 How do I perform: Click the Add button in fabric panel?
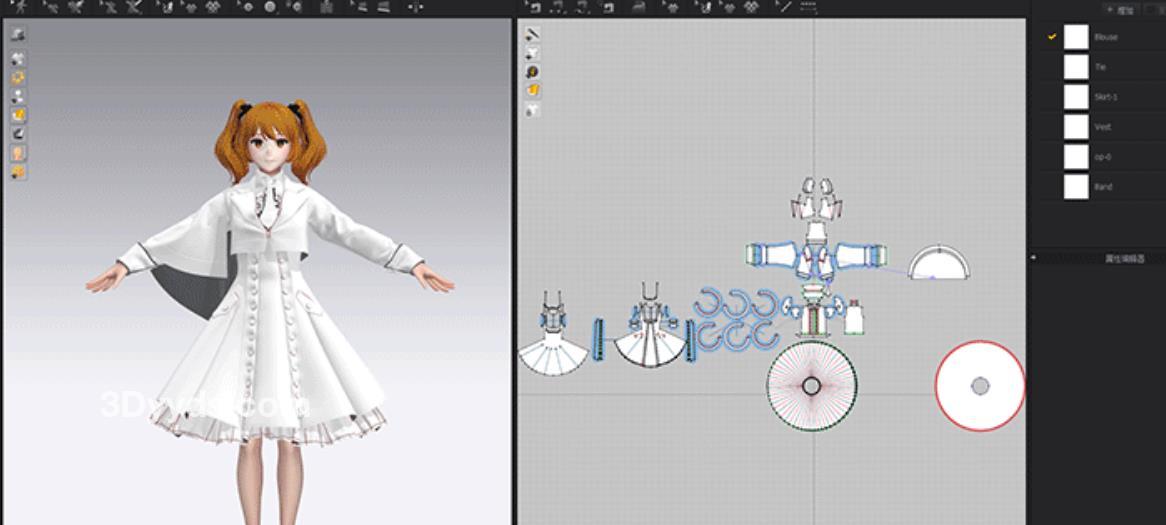tap(1121, 8)
